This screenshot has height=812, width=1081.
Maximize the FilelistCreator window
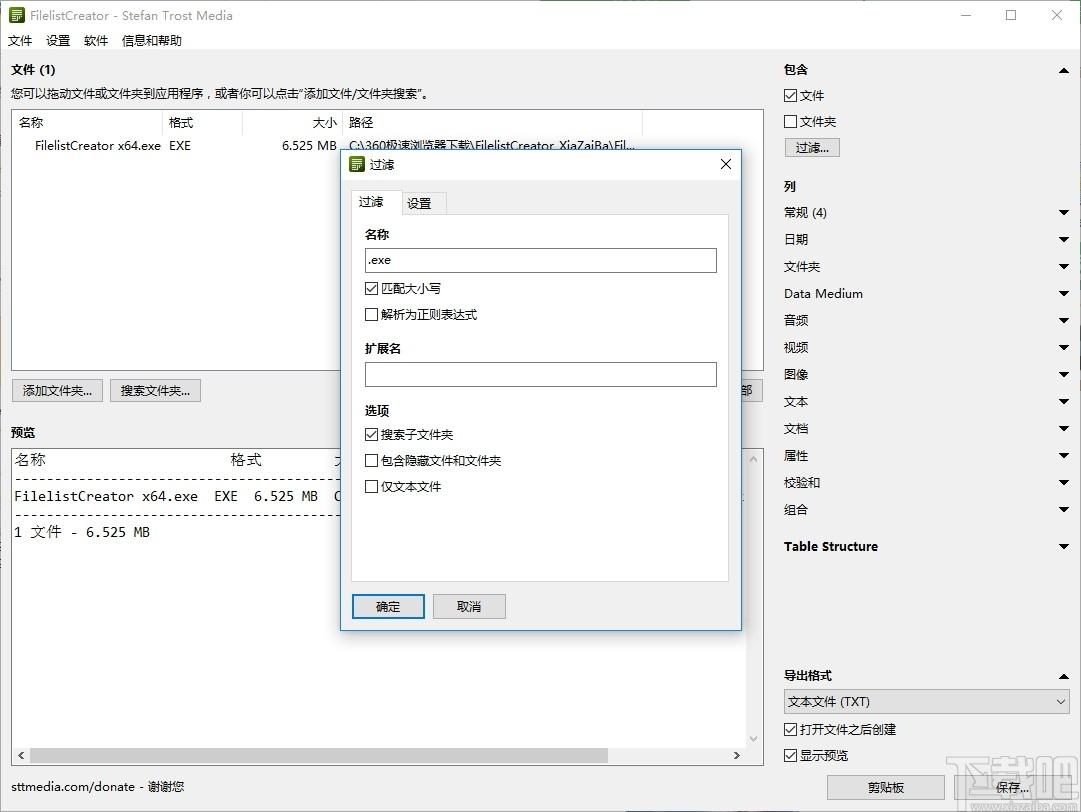point(1011,15)
